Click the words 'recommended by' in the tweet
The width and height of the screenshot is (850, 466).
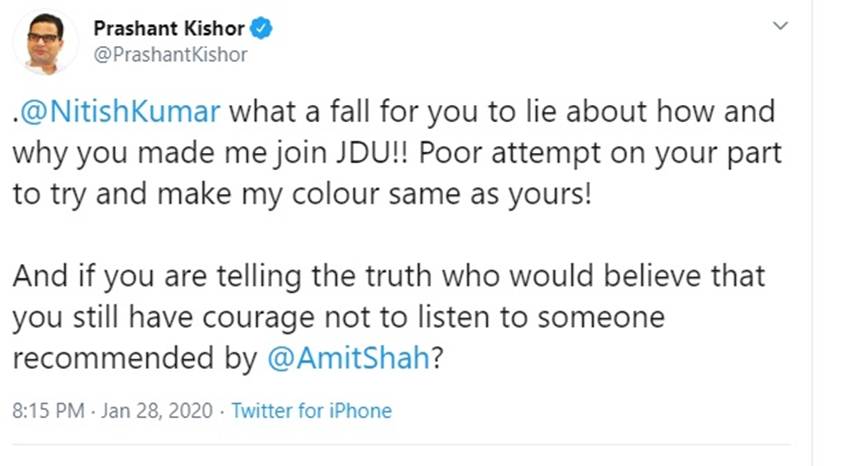[134, 360]
